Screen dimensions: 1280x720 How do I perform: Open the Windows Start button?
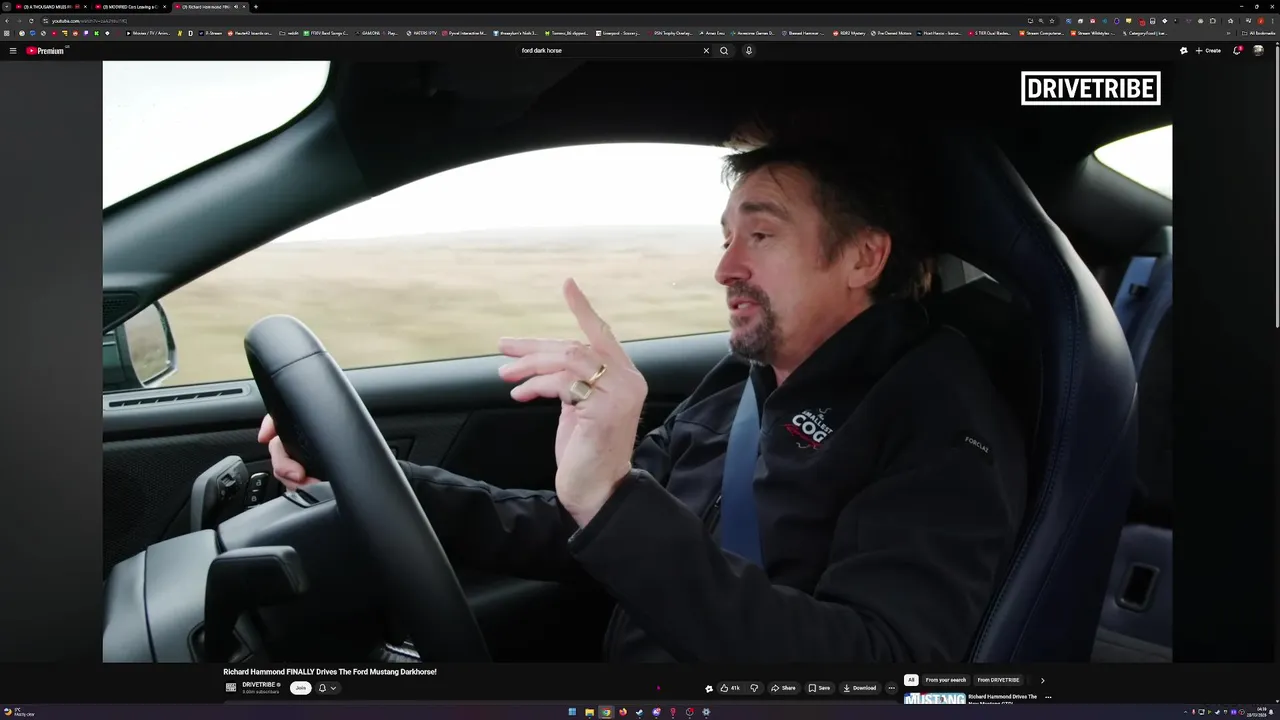[x=572, y=712]
